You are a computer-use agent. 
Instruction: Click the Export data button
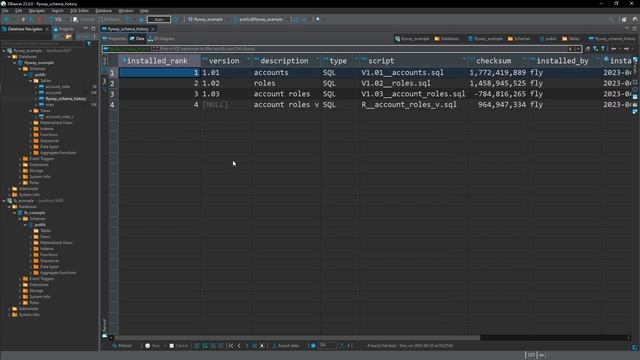click(285, 346)
